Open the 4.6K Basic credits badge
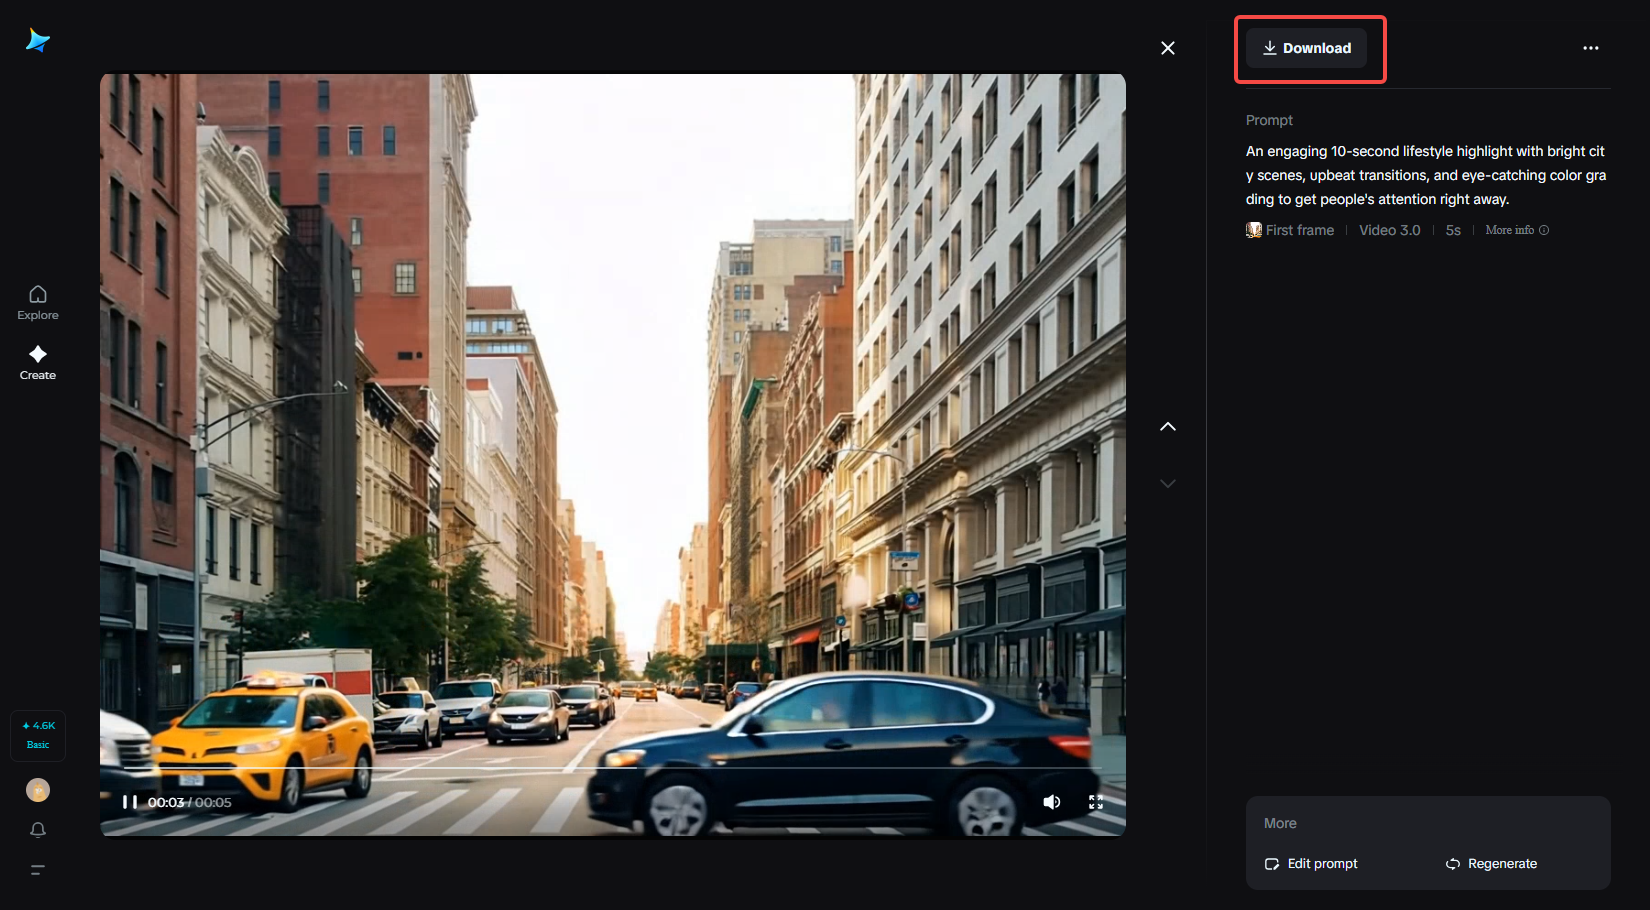The image size is (1650, 910). (38, 735)
